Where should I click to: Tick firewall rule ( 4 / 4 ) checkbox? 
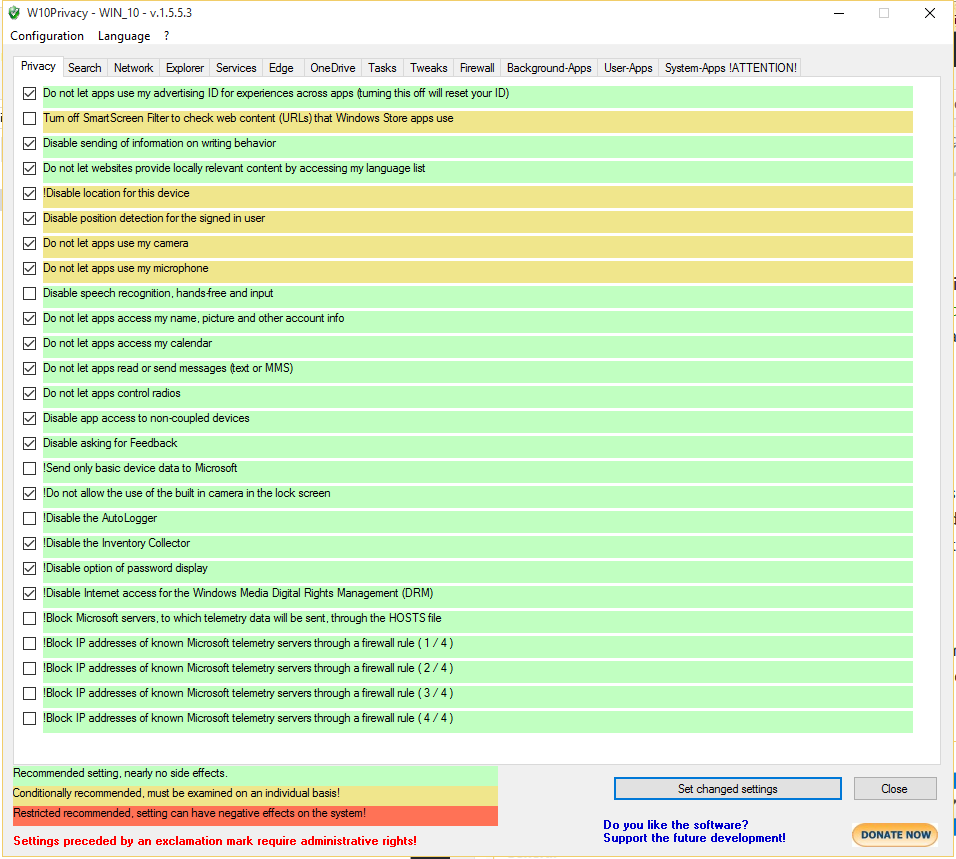point(30,719)
